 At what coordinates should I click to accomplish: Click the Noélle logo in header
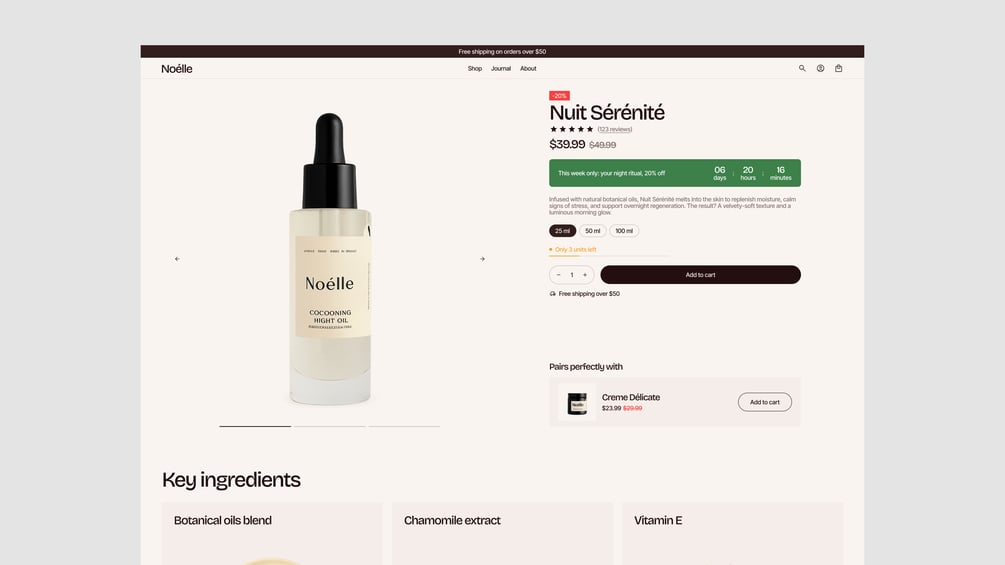(x=177, y=69)
